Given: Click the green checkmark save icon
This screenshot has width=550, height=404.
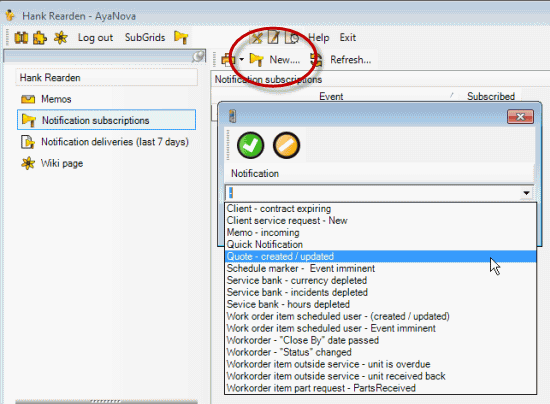Looking at the screenshot, I should click(250, 145).
